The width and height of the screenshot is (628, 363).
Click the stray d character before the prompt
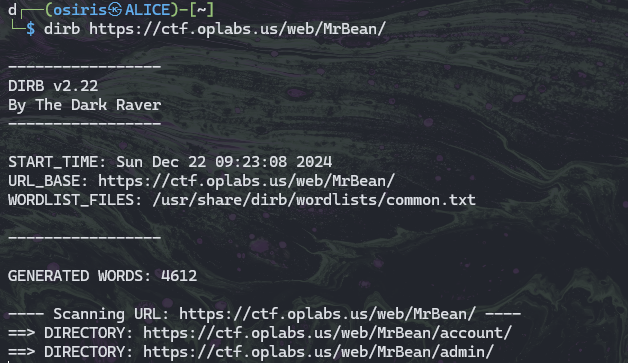coord(12,10)
